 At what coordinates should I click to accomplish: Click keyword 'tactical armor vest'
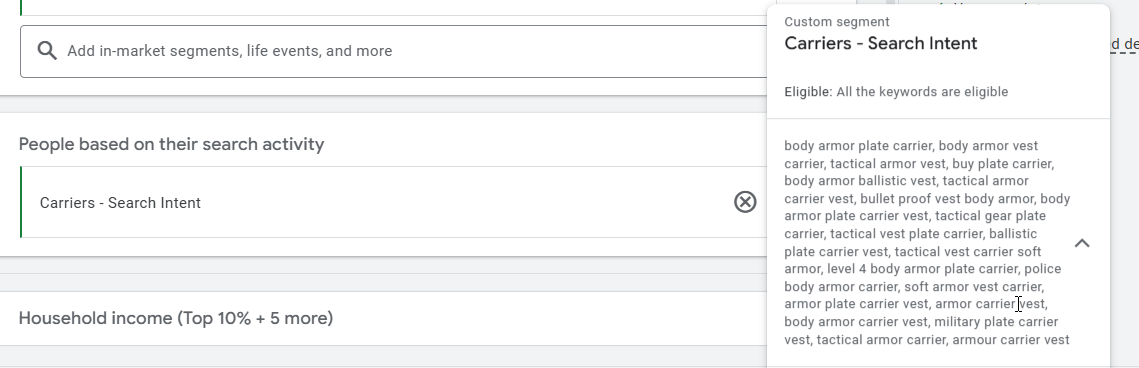(x=888, y=164)
